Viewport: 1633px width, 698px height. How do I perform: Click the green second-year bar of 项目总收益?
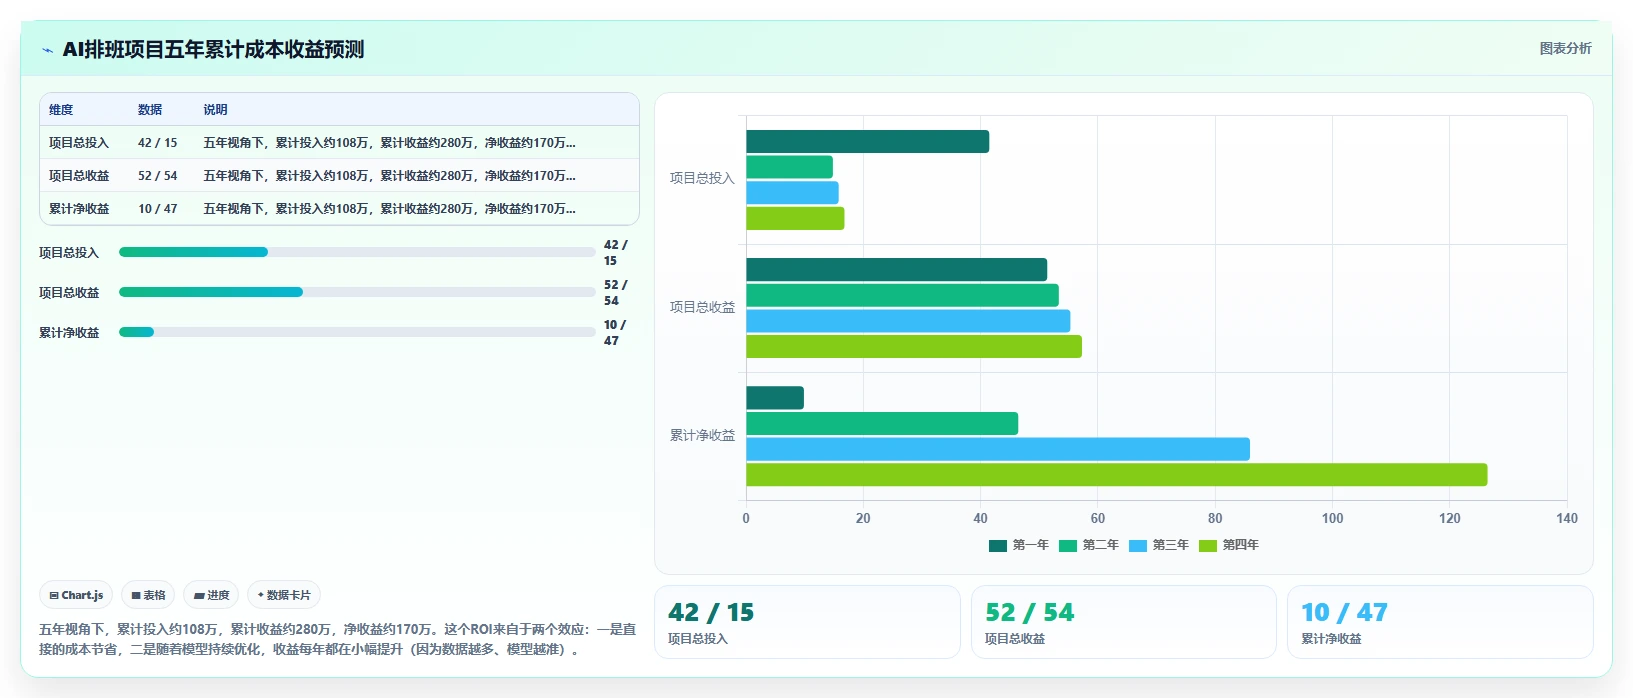[x=902, y=295]
